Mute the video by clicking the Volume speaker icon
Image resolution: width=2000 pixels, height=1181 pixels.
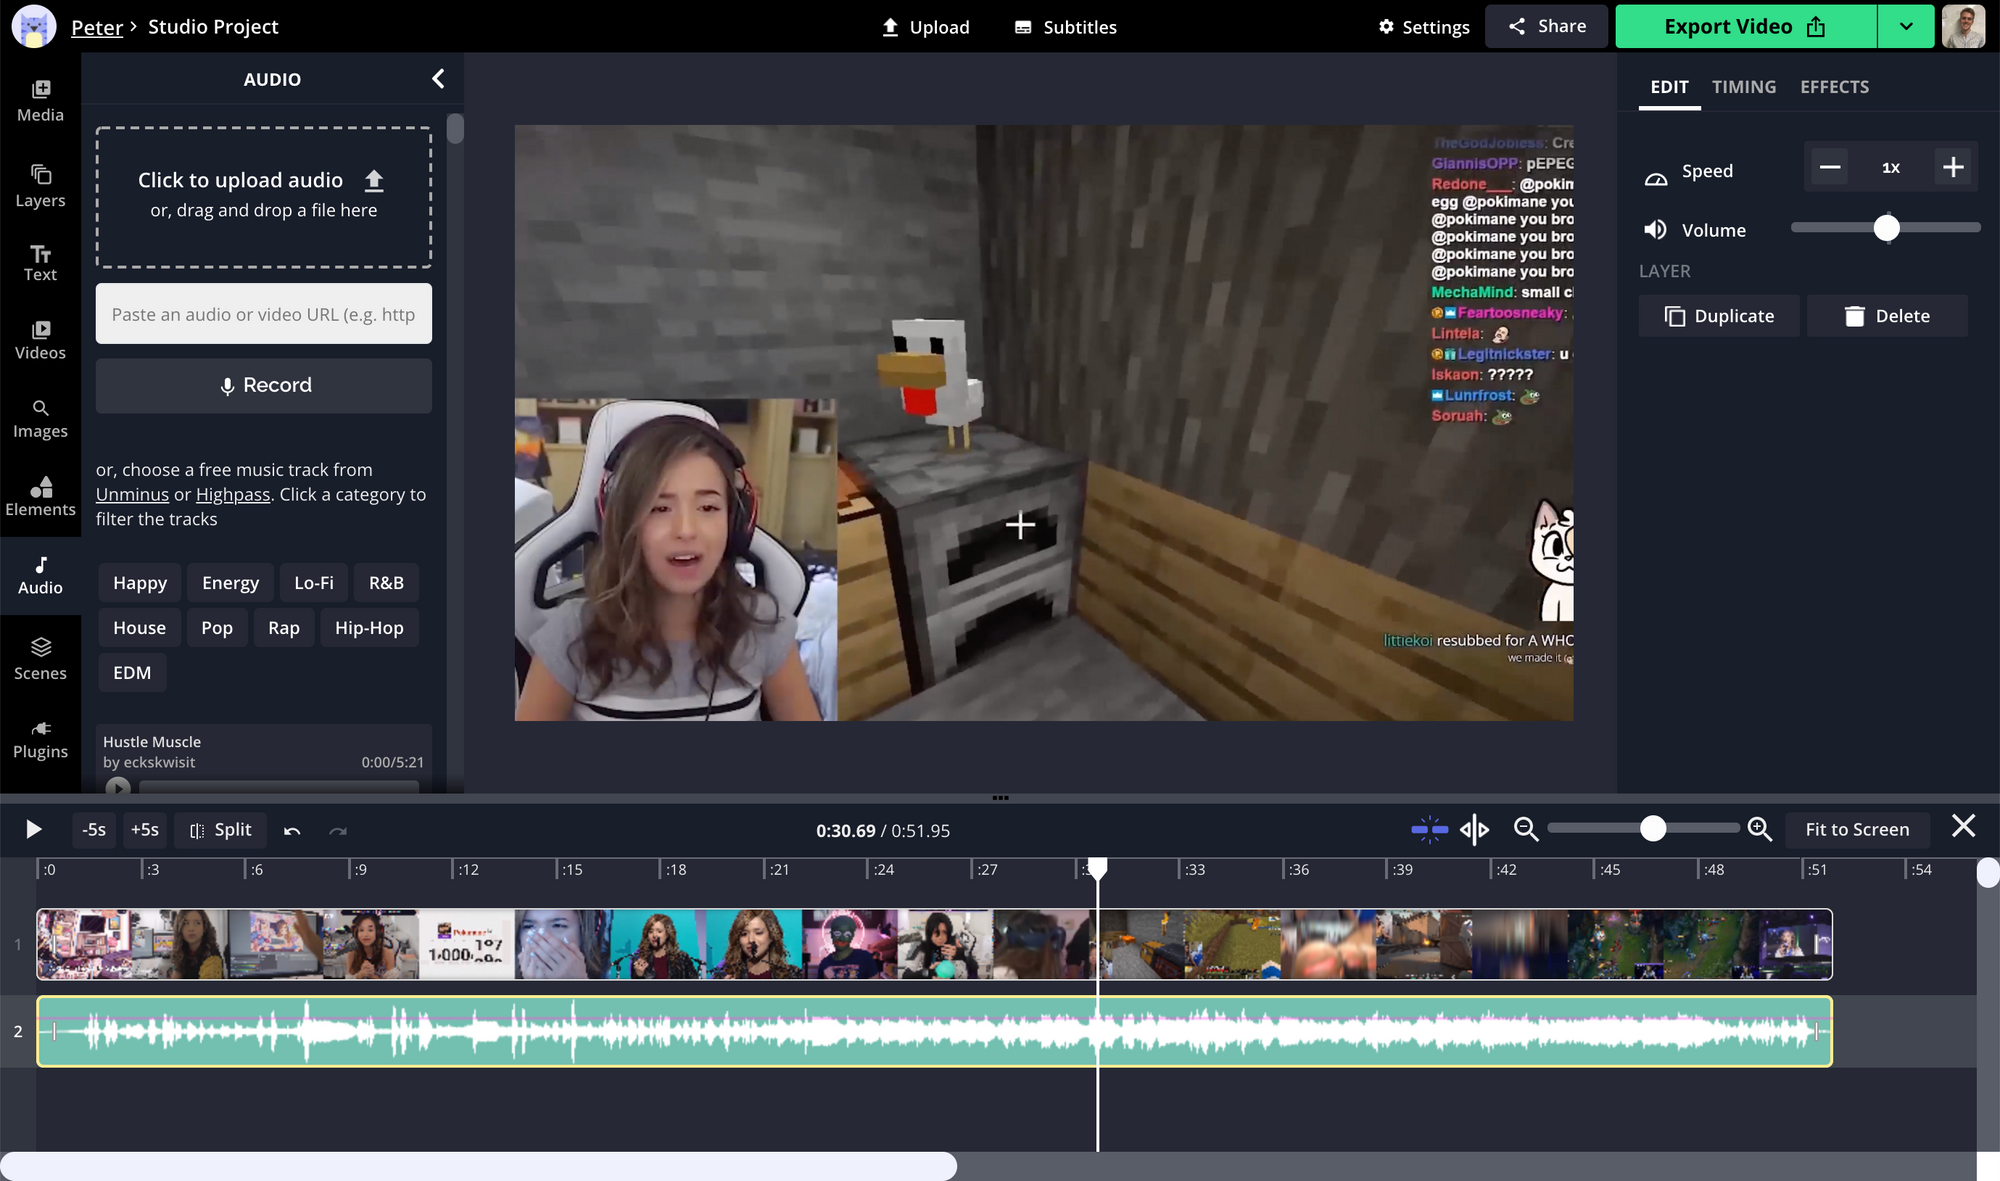click(x=1654, y=229)
